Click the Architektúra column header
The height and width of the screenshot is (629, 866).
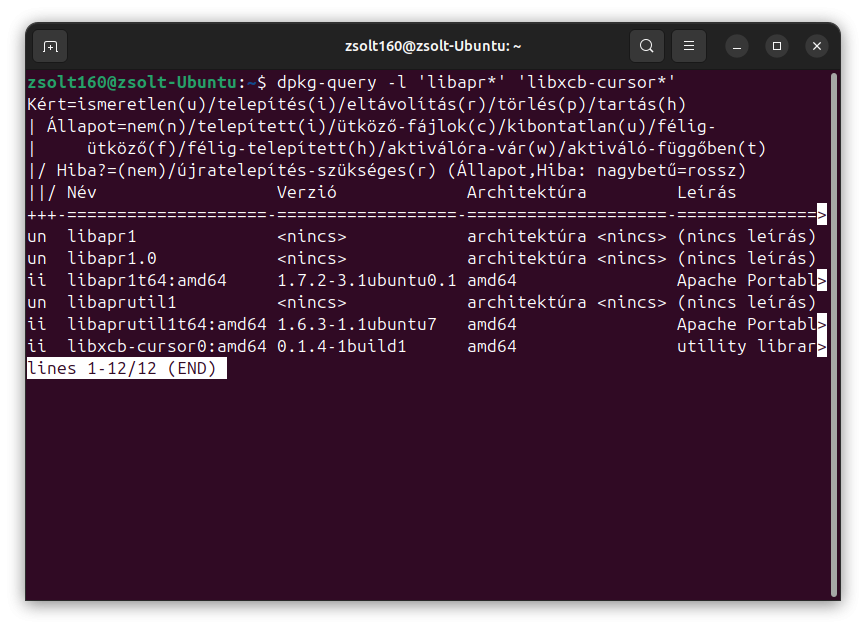(526, 193)
